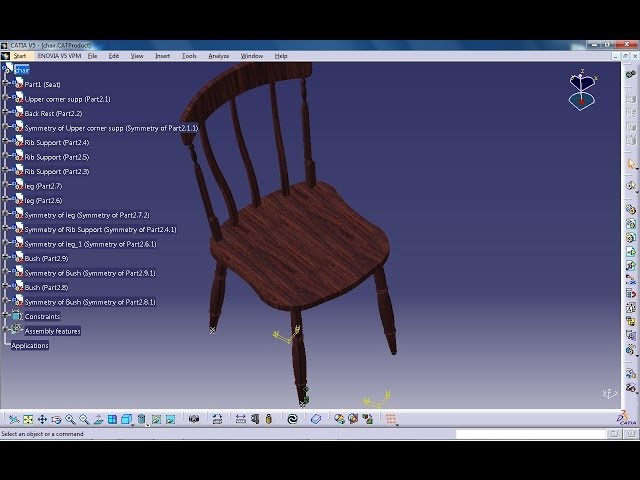Toggle the red dotted snap grid icon

(x=391, y=419)
